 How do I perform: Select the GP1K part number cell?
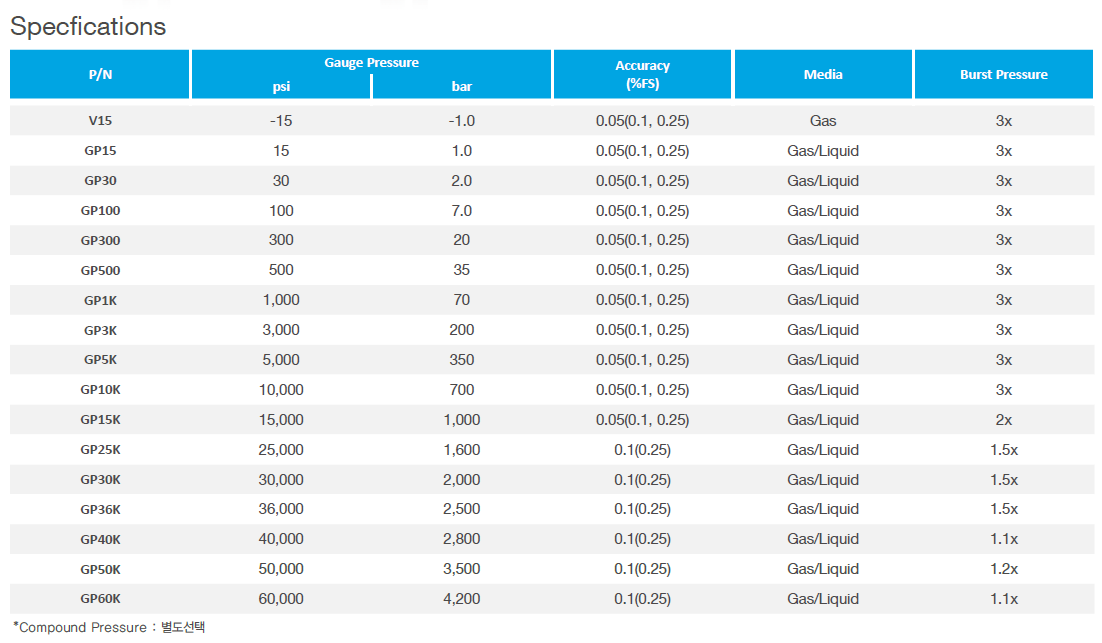[100, 301]
